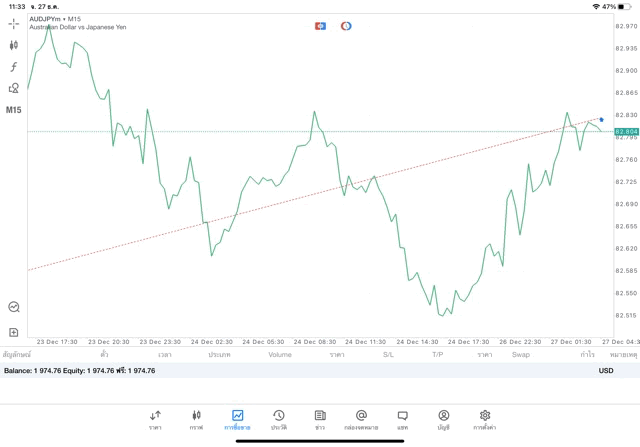
Task: Select the green 82.804 current price label
Action: point(626,131)
